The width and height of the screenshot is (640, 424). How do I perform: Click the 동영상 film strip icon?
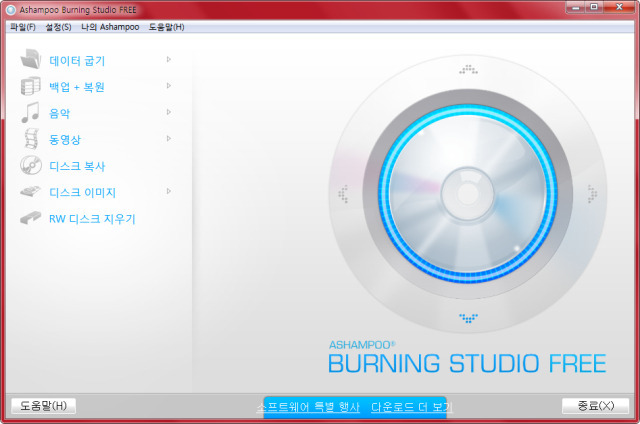(31, 139)
